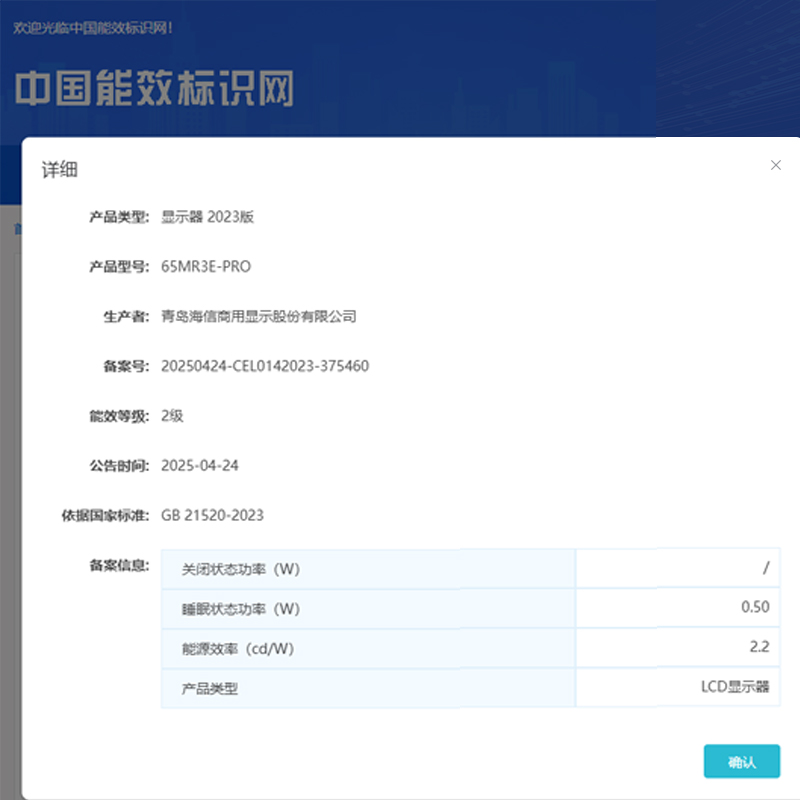Click the 产品类型 table row label
800x800 pixels.
click(x=210, y=689)
